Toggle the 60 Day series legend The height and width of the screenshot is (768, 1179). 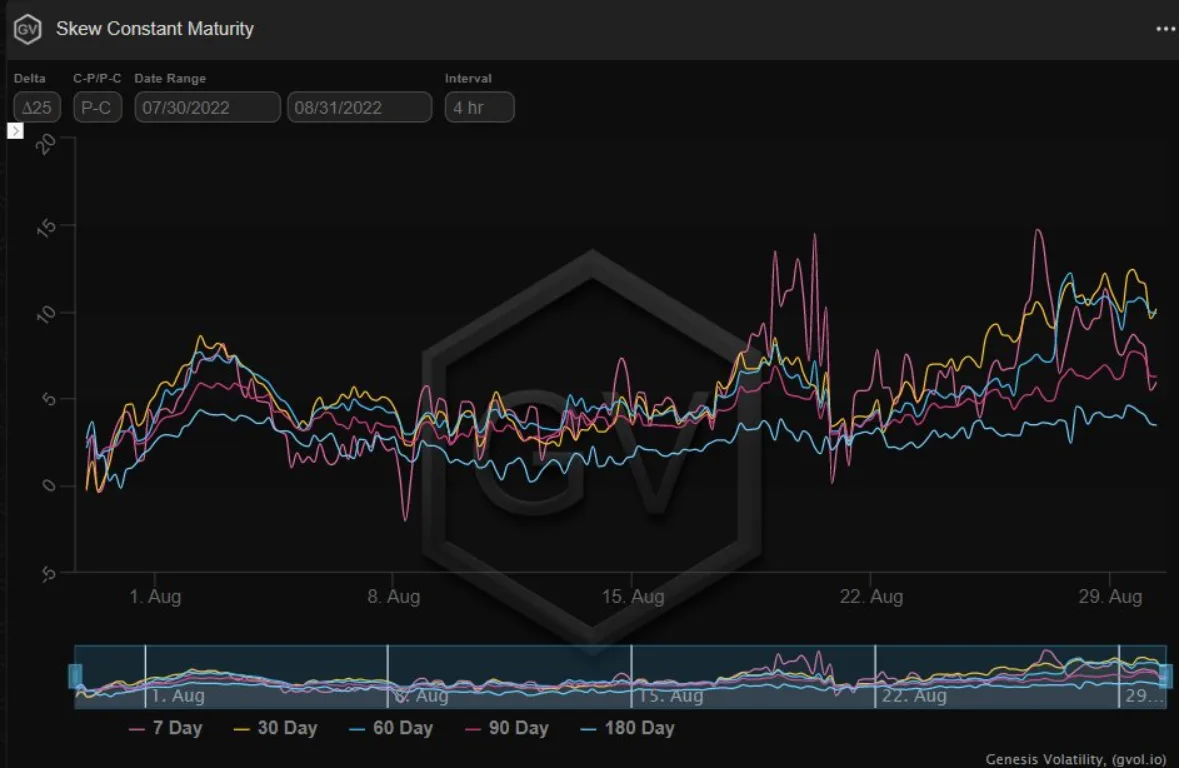[391, 728]
